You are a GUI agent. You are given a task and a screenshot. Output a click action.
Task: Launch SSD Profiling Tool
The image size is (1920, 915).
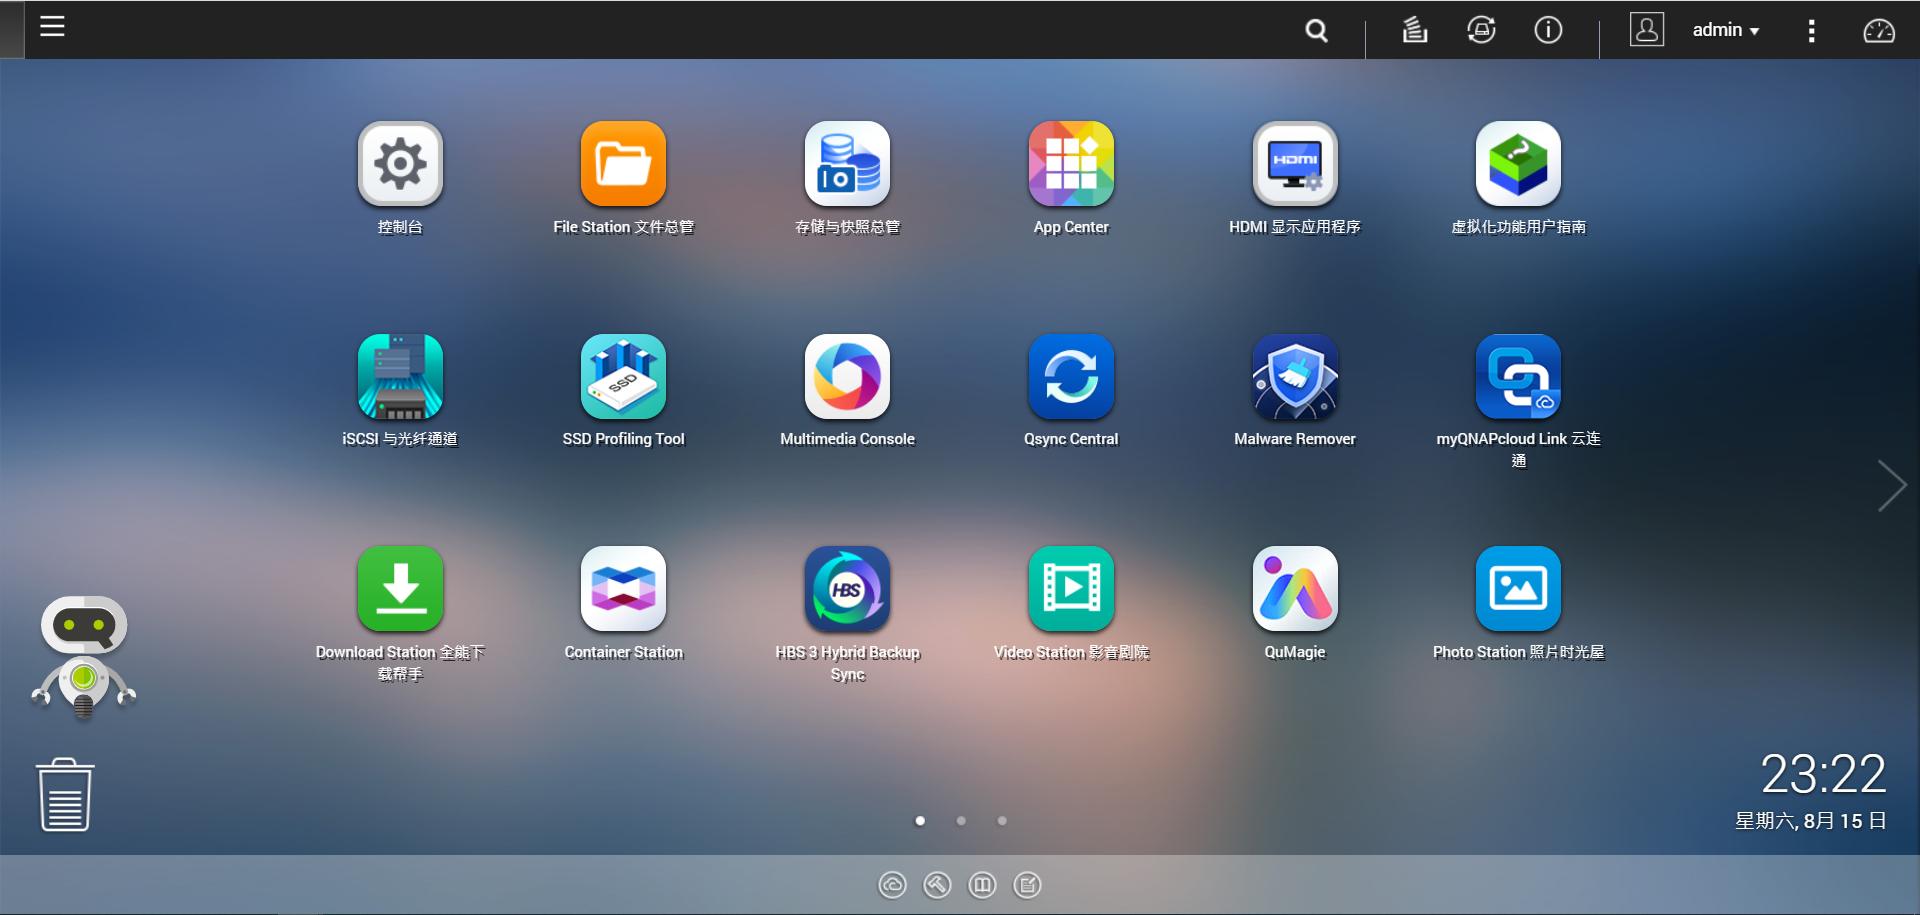pos(623,376)
